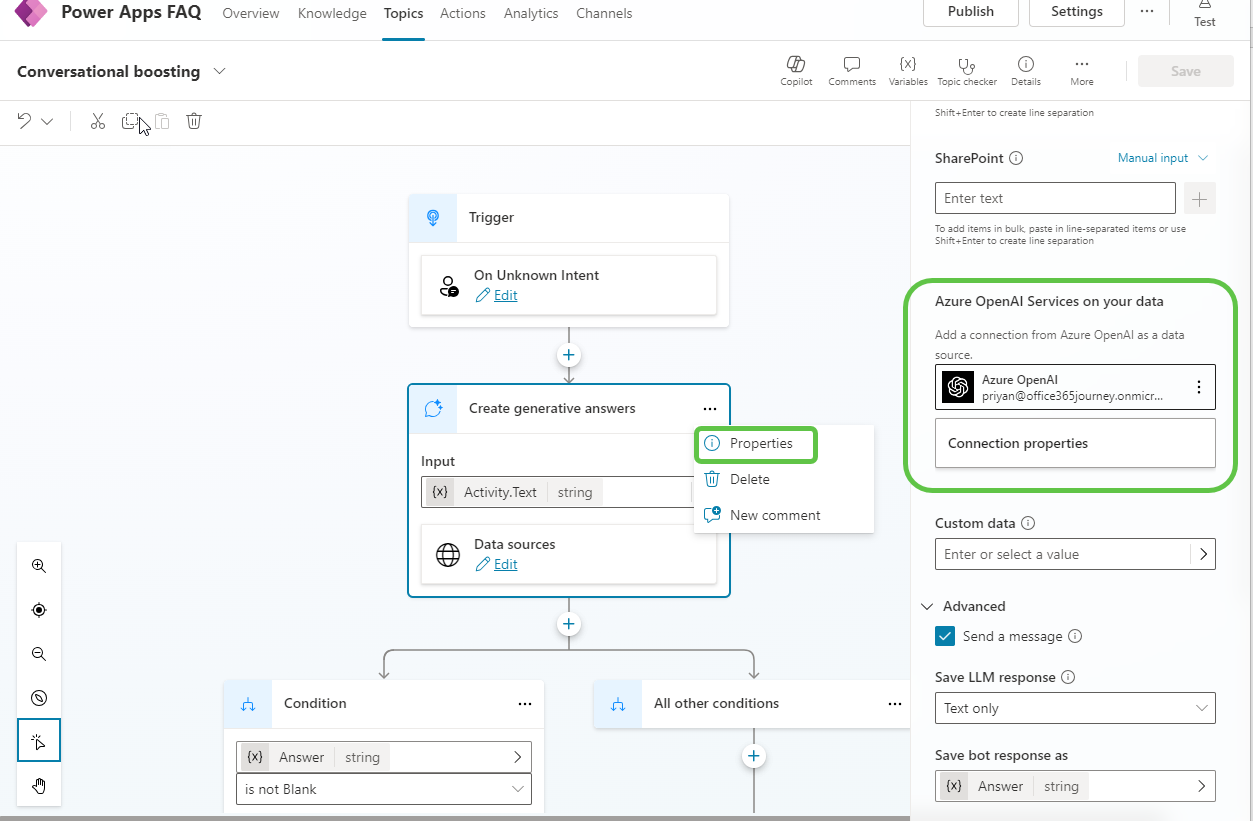
Task: Open the Copilot panel icon
Action: [796, 66]
